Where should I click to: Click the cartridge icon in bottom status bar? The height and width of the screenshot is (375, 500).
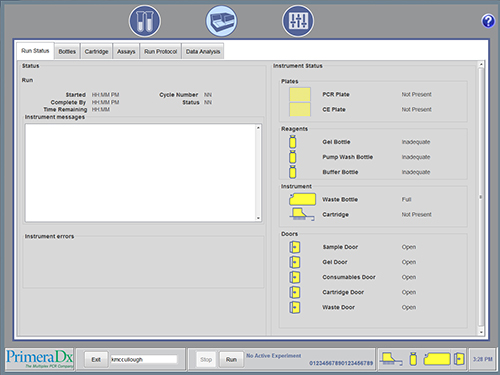(392, 359)
